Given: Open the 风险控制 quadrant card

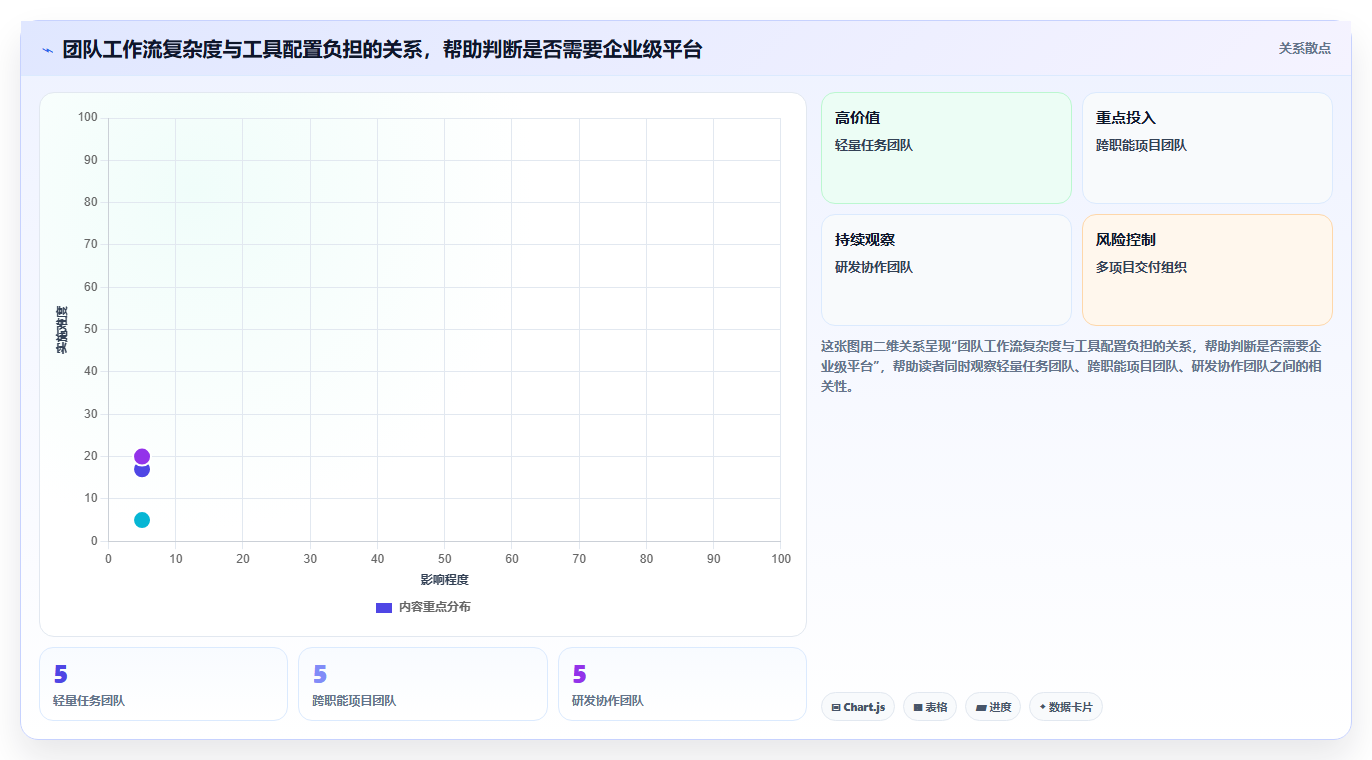Looking at the screenshot, I should 1207,270.
